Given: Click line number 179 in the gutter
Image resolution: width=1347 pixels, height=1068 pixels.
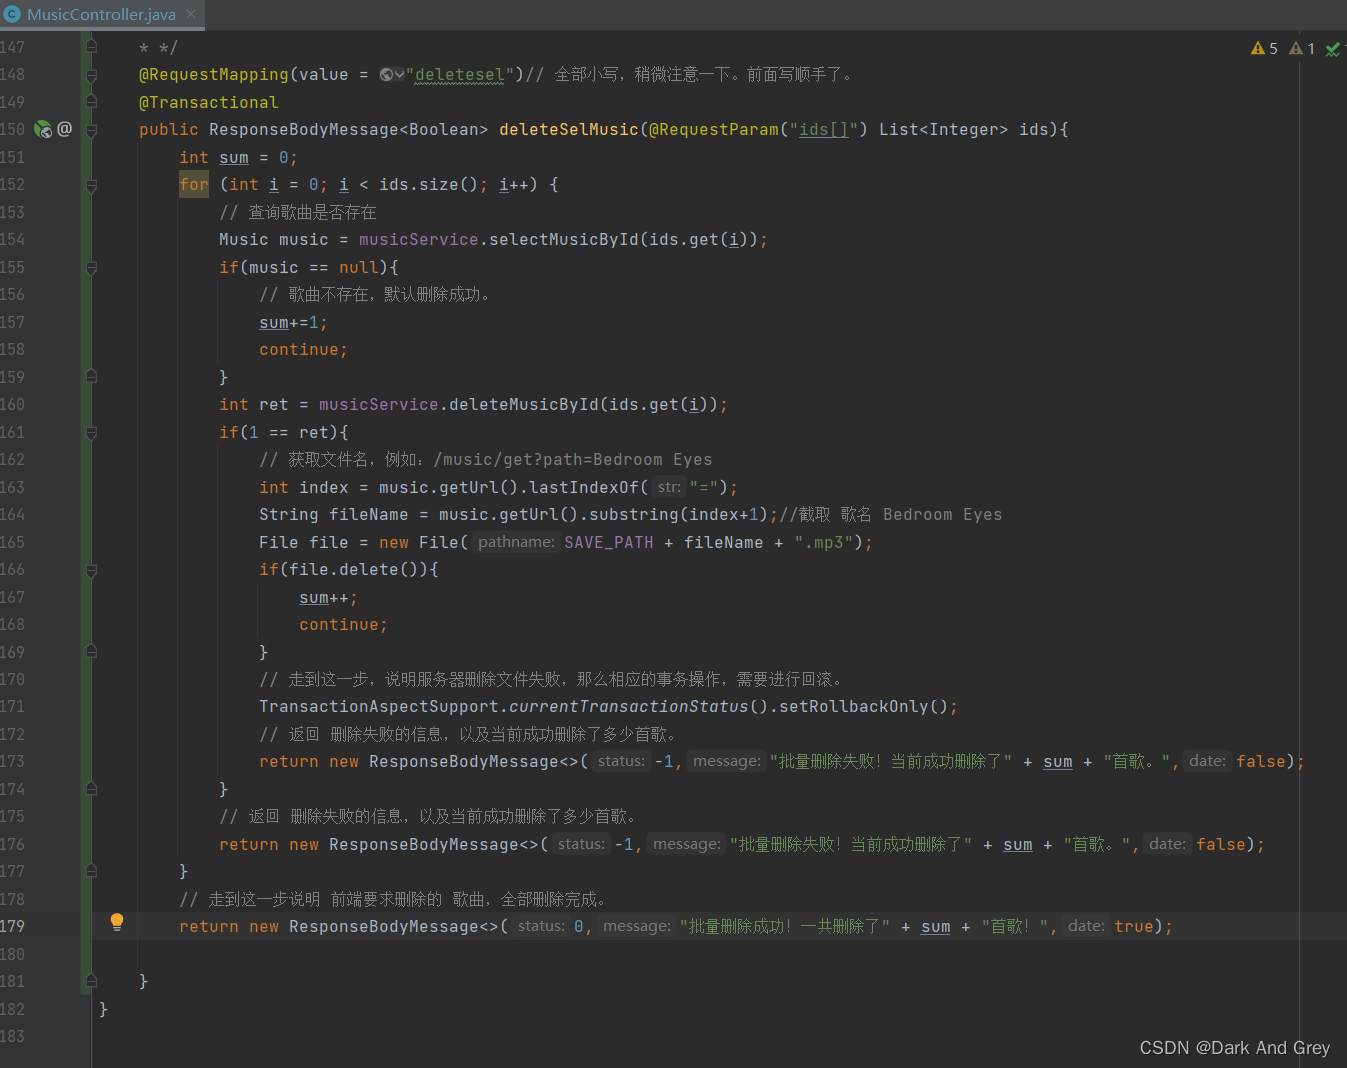Looking at the screenshot, I should [13, 926].
